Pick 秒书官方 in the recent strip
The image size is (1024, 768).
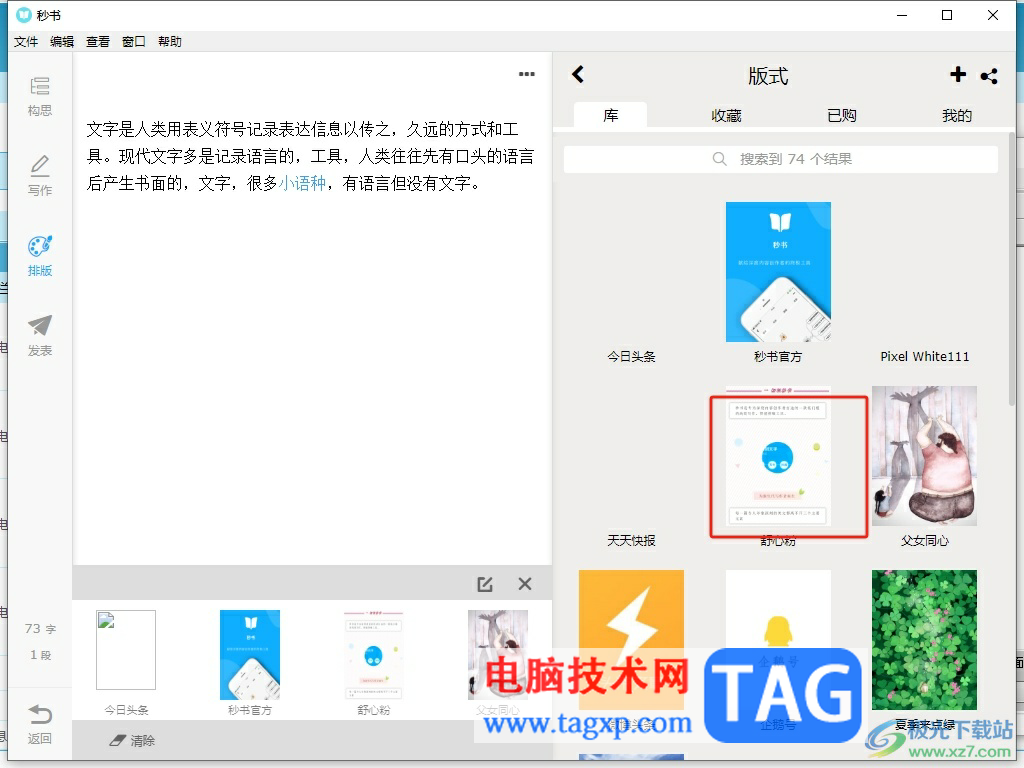coord(249,655)
